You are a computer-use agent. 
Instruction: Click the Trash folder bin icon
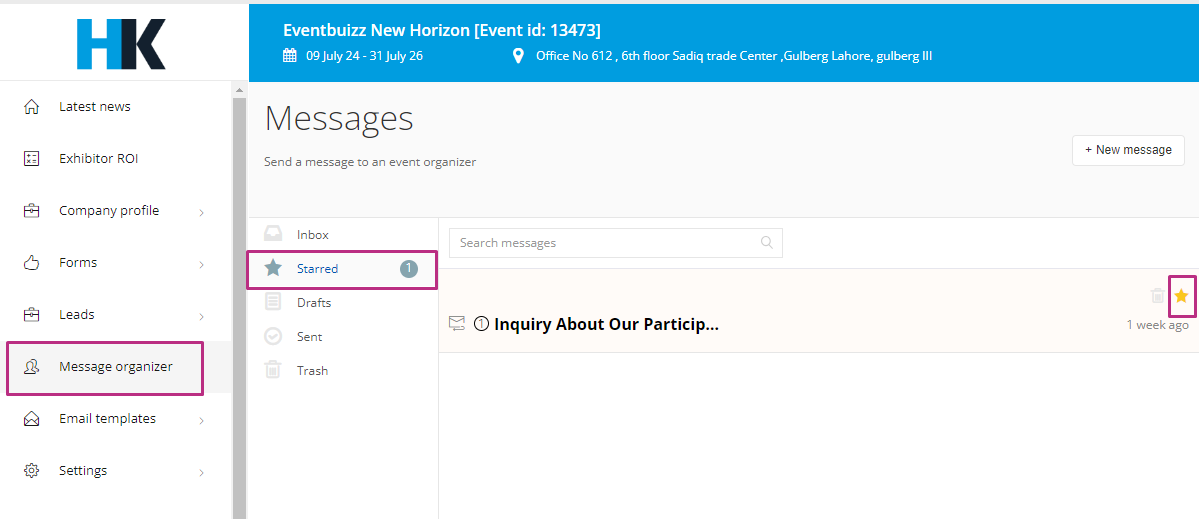point(272,370)
